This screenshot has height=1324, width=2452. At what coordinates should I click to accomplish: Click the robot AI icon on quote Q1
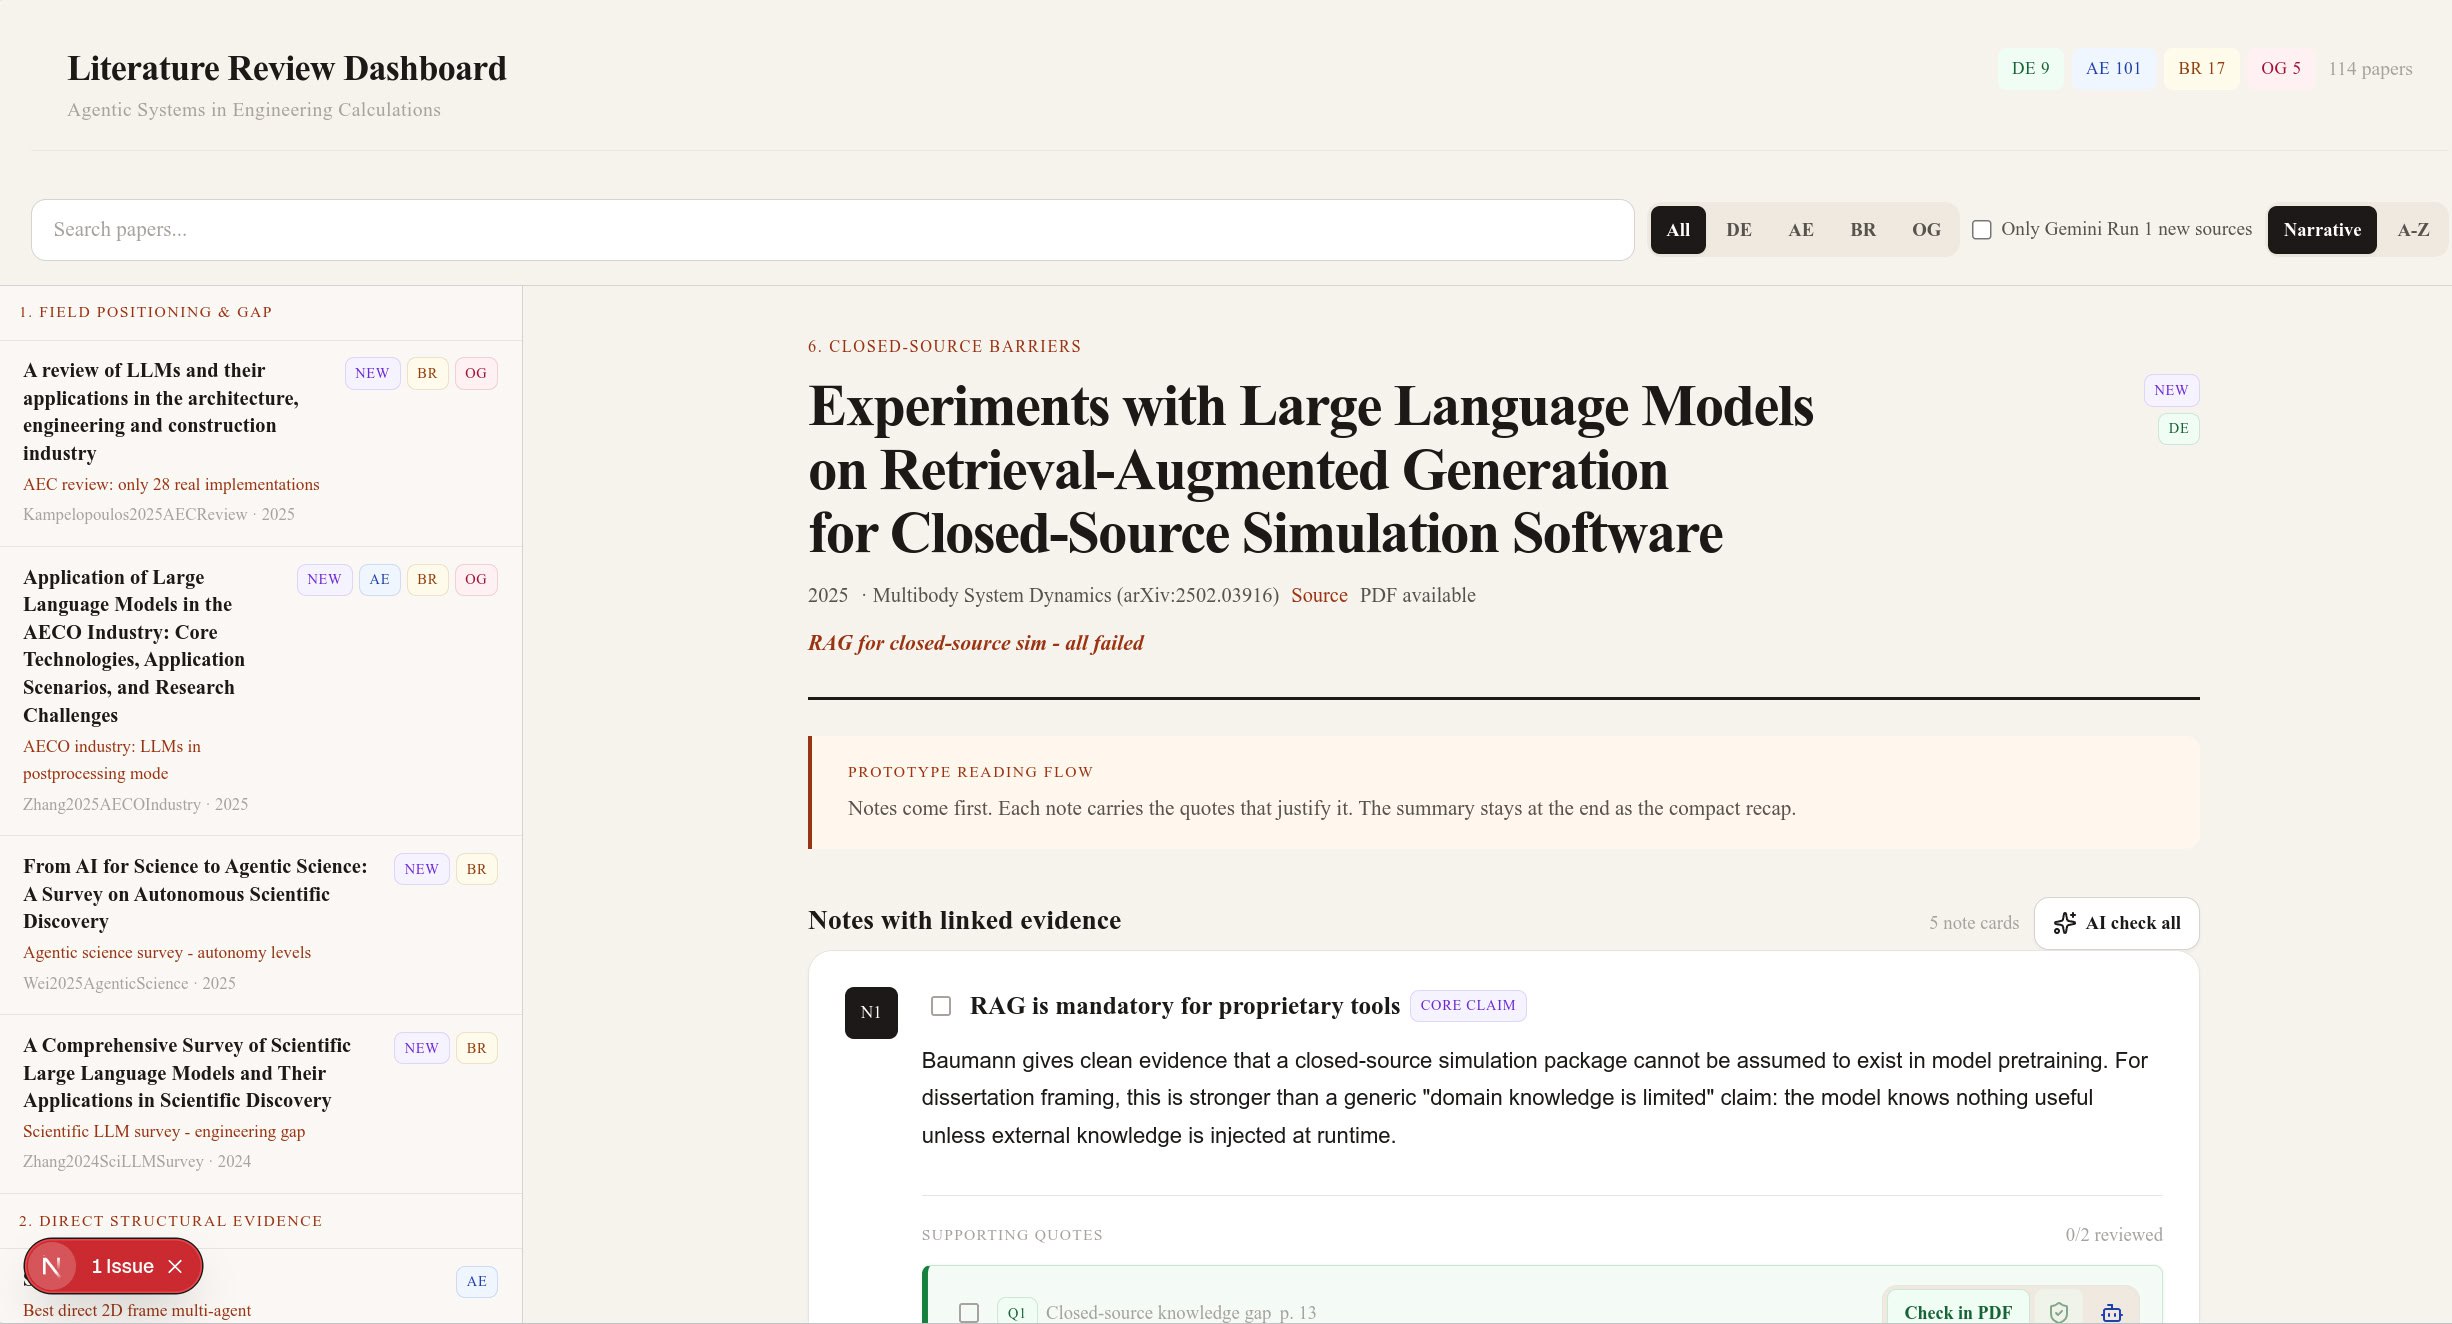[x=2111, y=1312]
